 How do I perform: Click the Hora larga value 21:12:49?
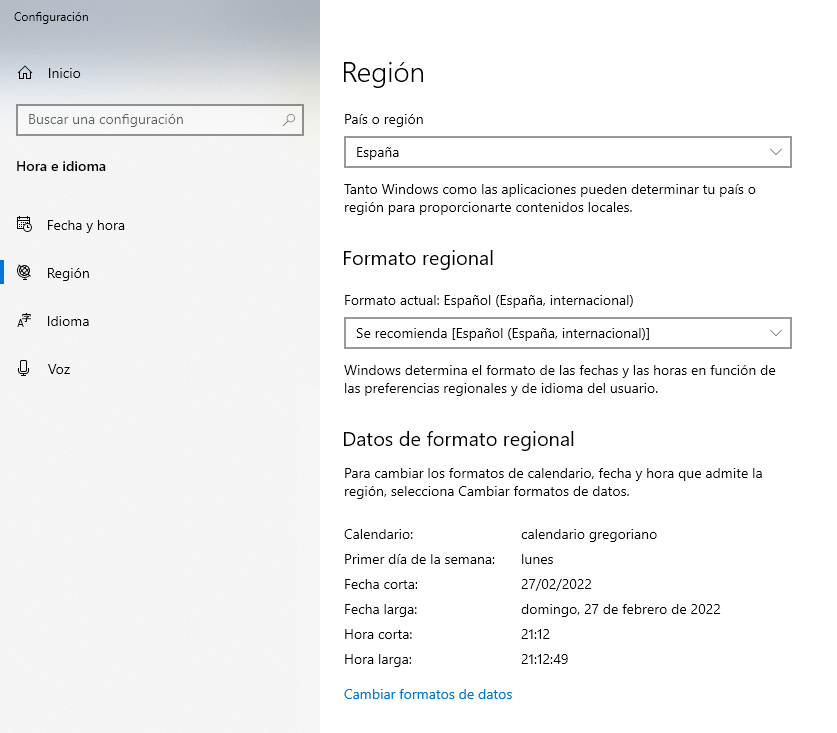pos(544,659)
